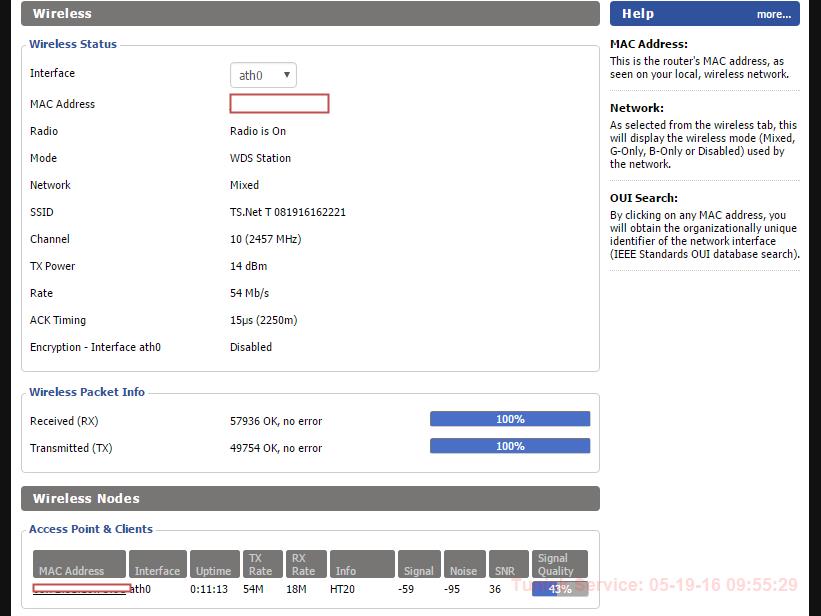The image size is (821, 616).
Task: Click the Signal column header
Action: coord(419,564)
